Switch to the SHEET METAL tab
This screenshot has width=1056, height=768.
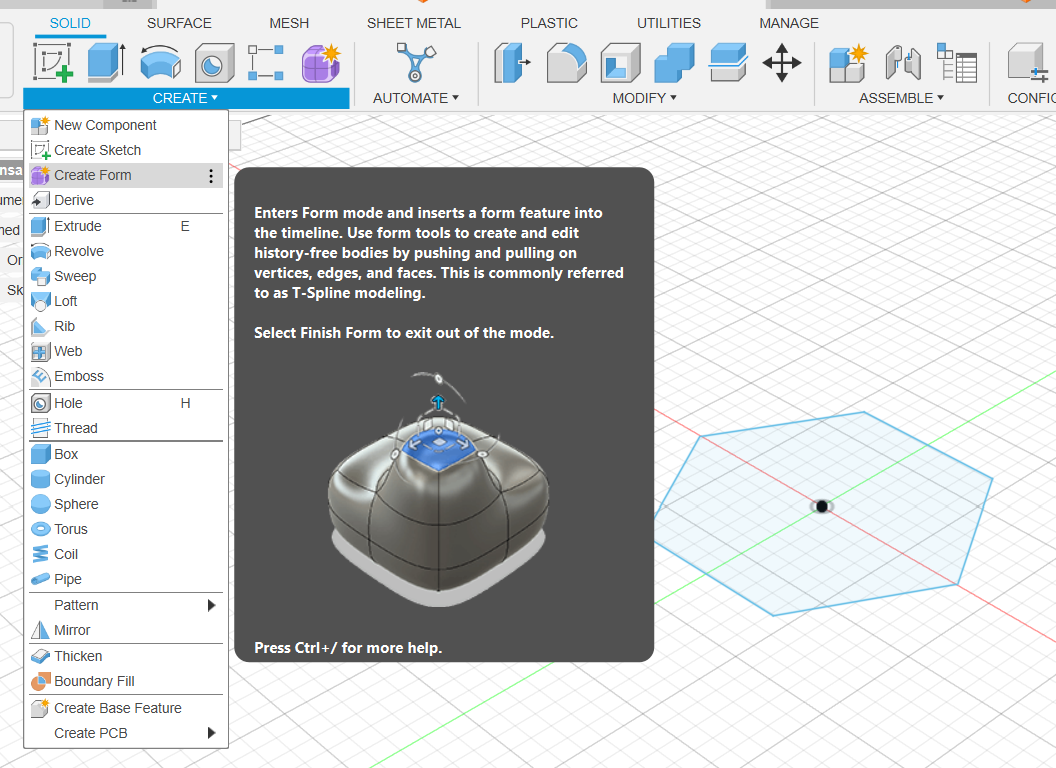[414, 23]
